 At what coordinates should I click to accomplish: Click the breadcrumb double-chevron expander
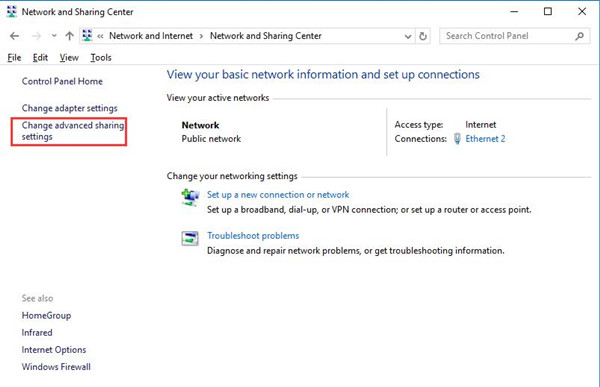point(100,36)
